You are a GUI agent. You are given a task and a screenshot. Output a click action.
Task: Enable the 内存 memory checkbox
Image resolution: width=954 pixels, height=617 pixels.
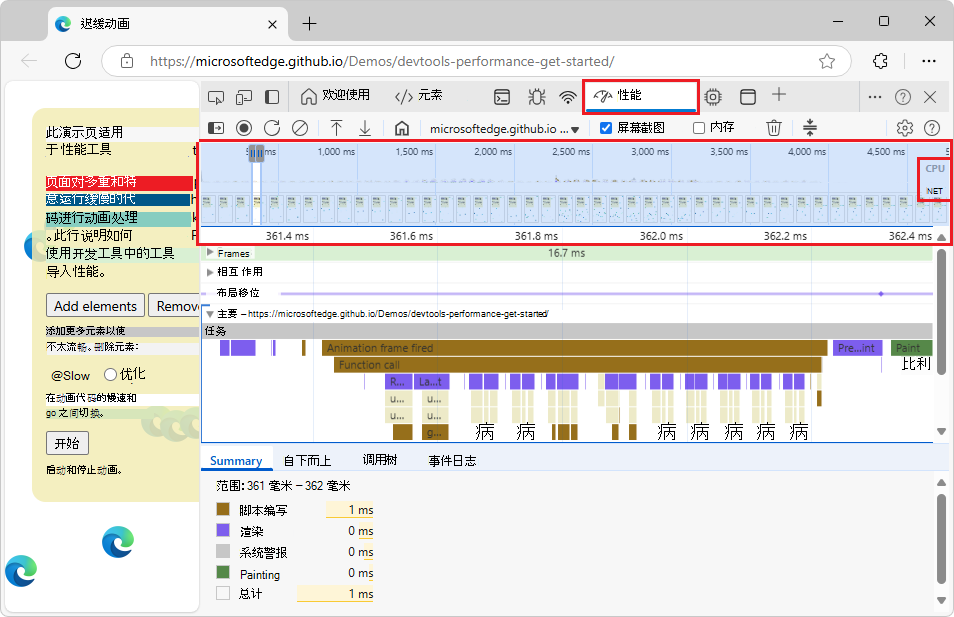pos(699,128)
